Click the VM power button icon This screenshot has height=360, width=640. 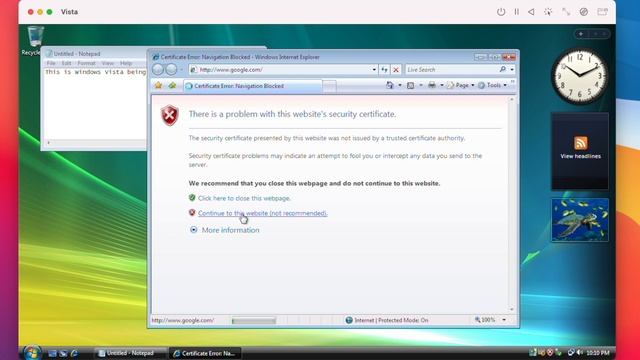[501, 12]
